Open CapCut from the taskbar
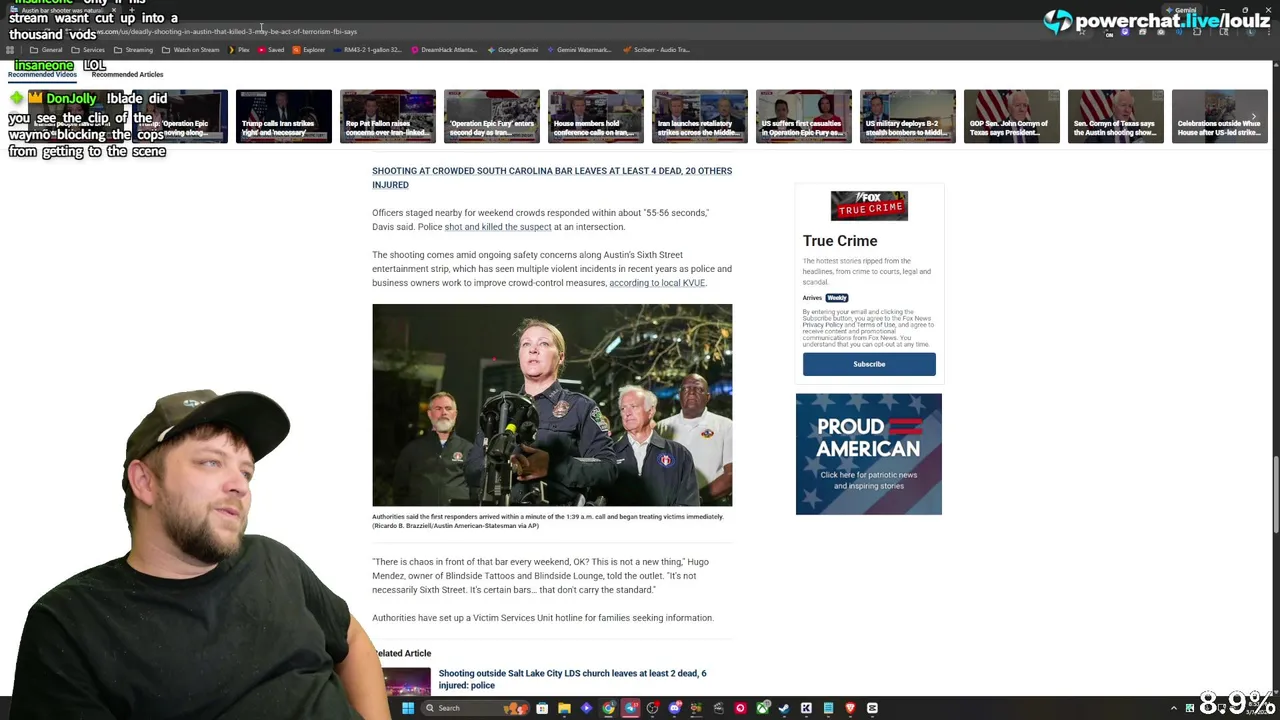The image size is (1280, 720). click(x=872, y=708)
